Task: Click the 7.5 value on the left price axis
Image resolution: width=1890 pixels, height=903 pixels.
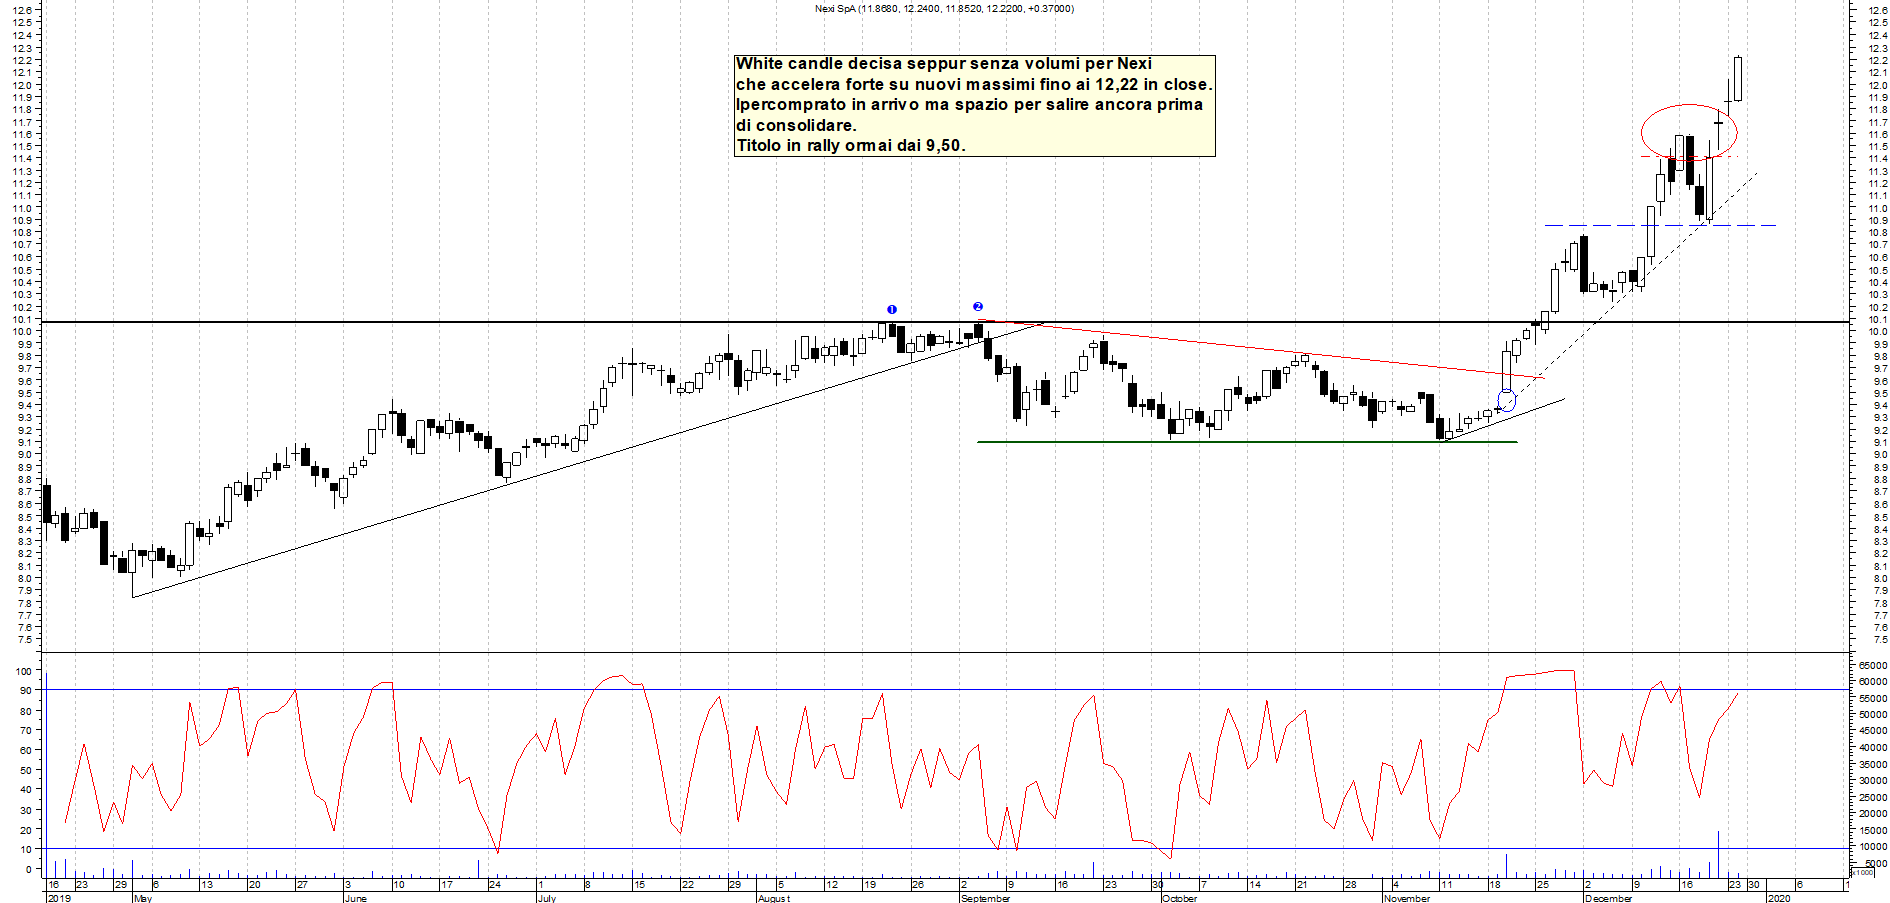Action: [25, 639]
